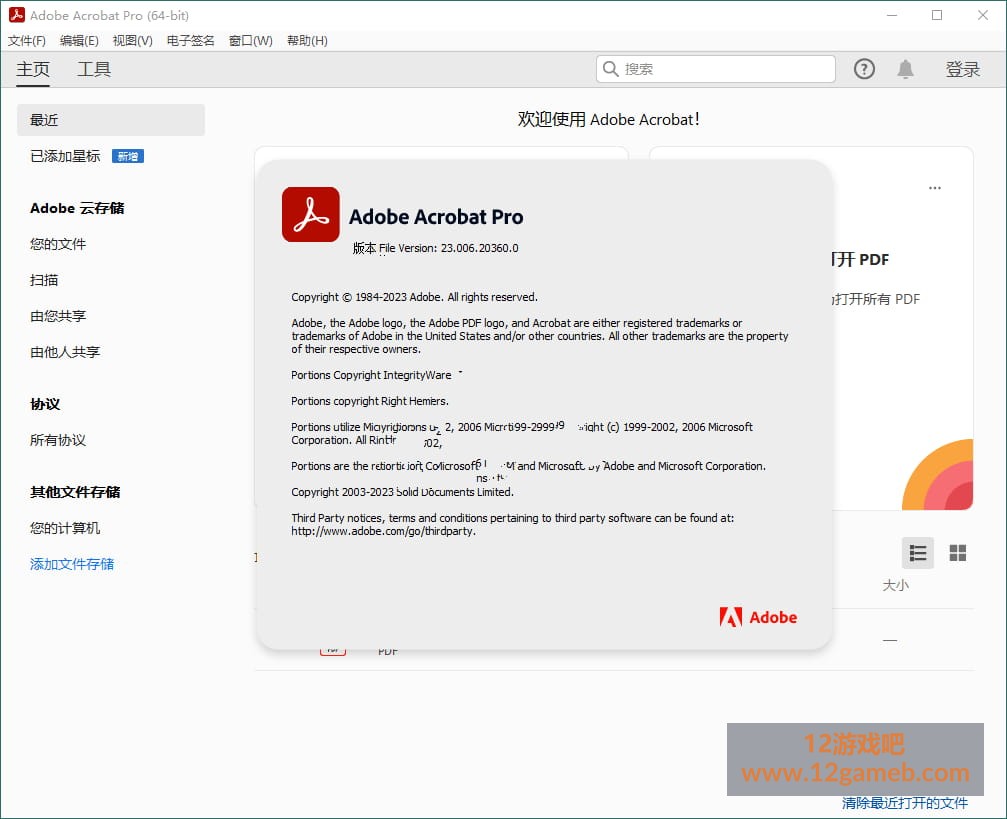Open 由他人共享 in the sidebar
This screenshot has width=1007, height=819.
(65, 352)
